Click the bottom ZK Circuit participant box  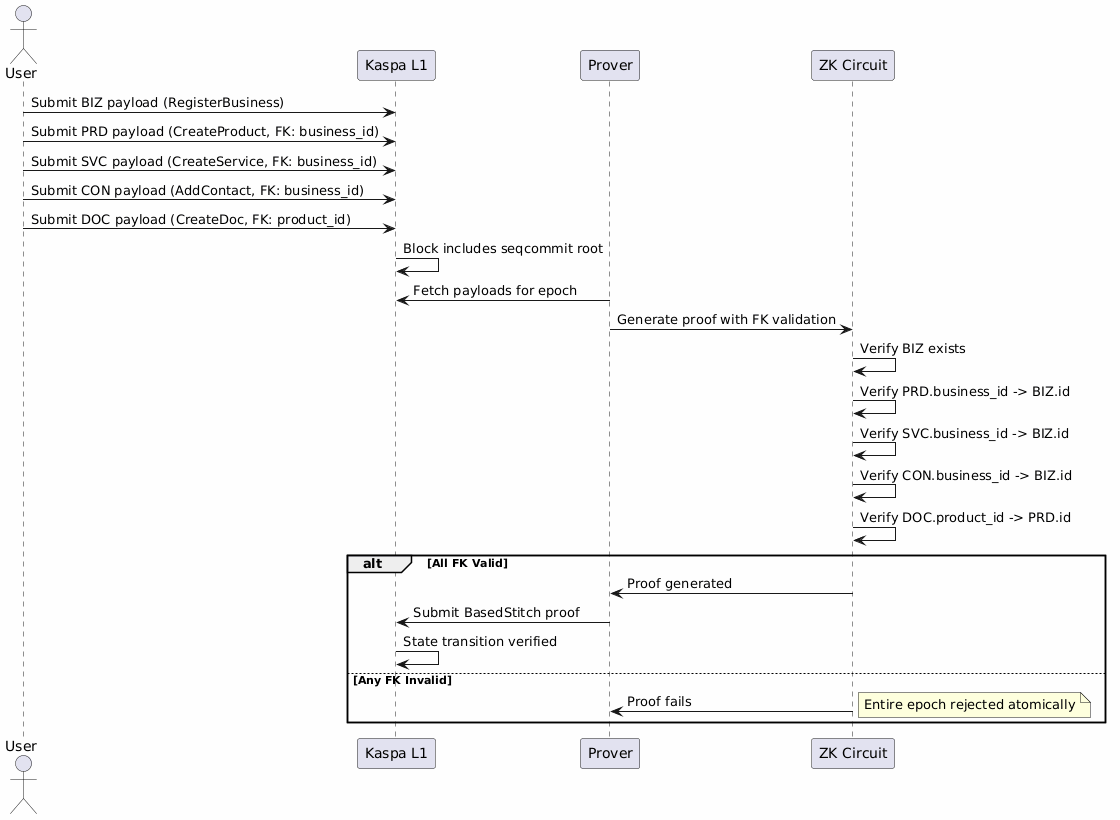[852, 753]
